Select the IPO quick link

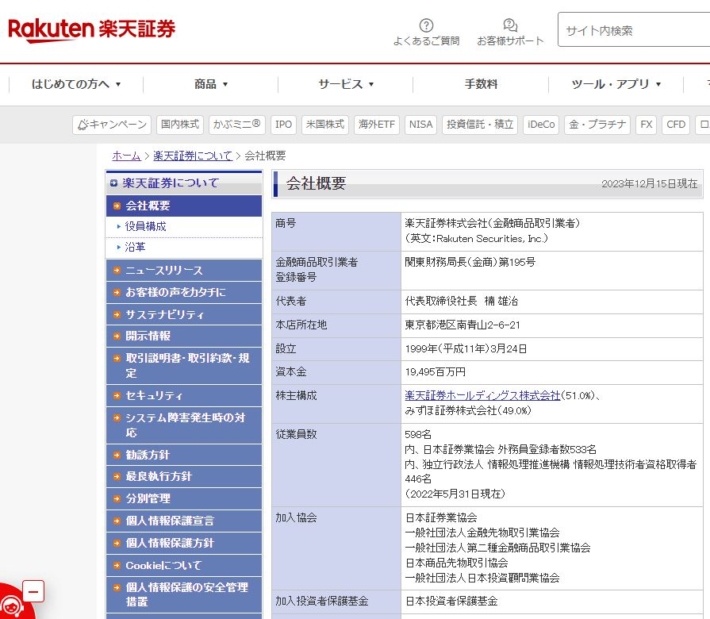tap(283, 125)
